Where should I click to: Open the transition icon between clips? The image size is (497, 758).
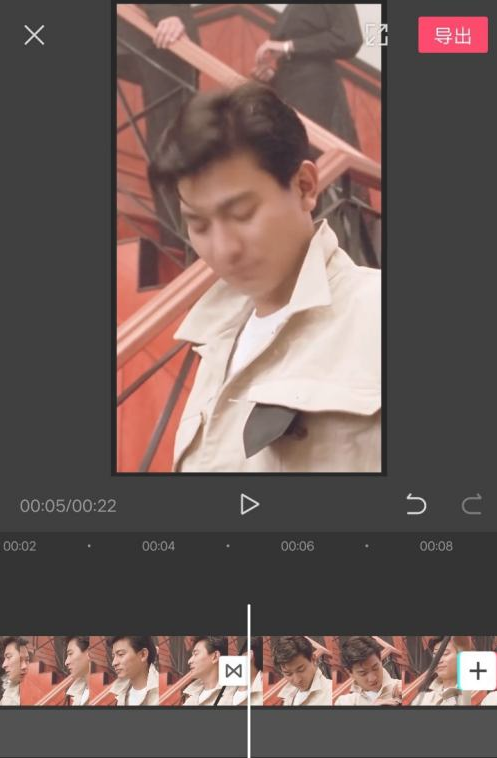(x=234, y=671)
